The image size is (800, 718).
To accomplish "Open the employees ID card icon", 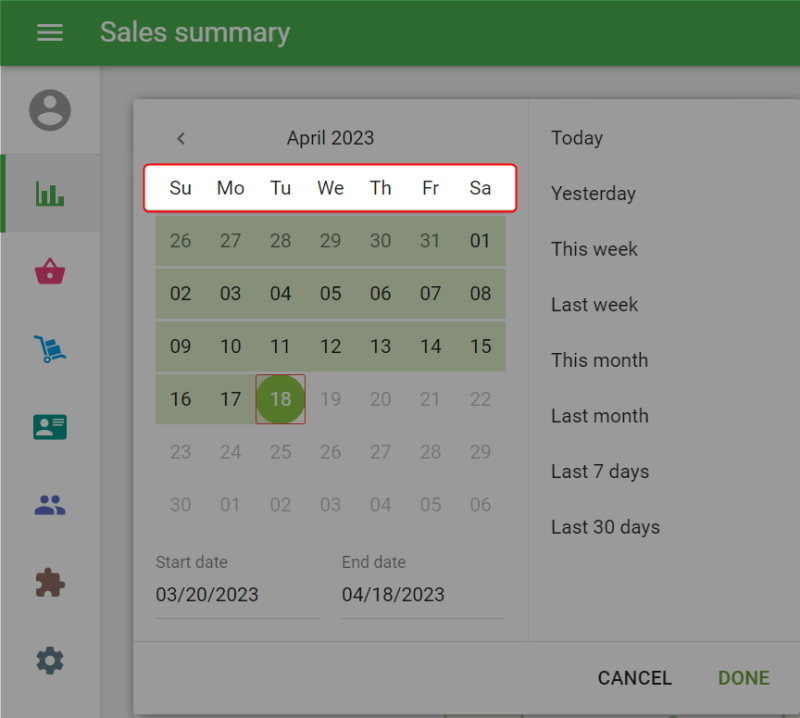I will pos(50,427).
